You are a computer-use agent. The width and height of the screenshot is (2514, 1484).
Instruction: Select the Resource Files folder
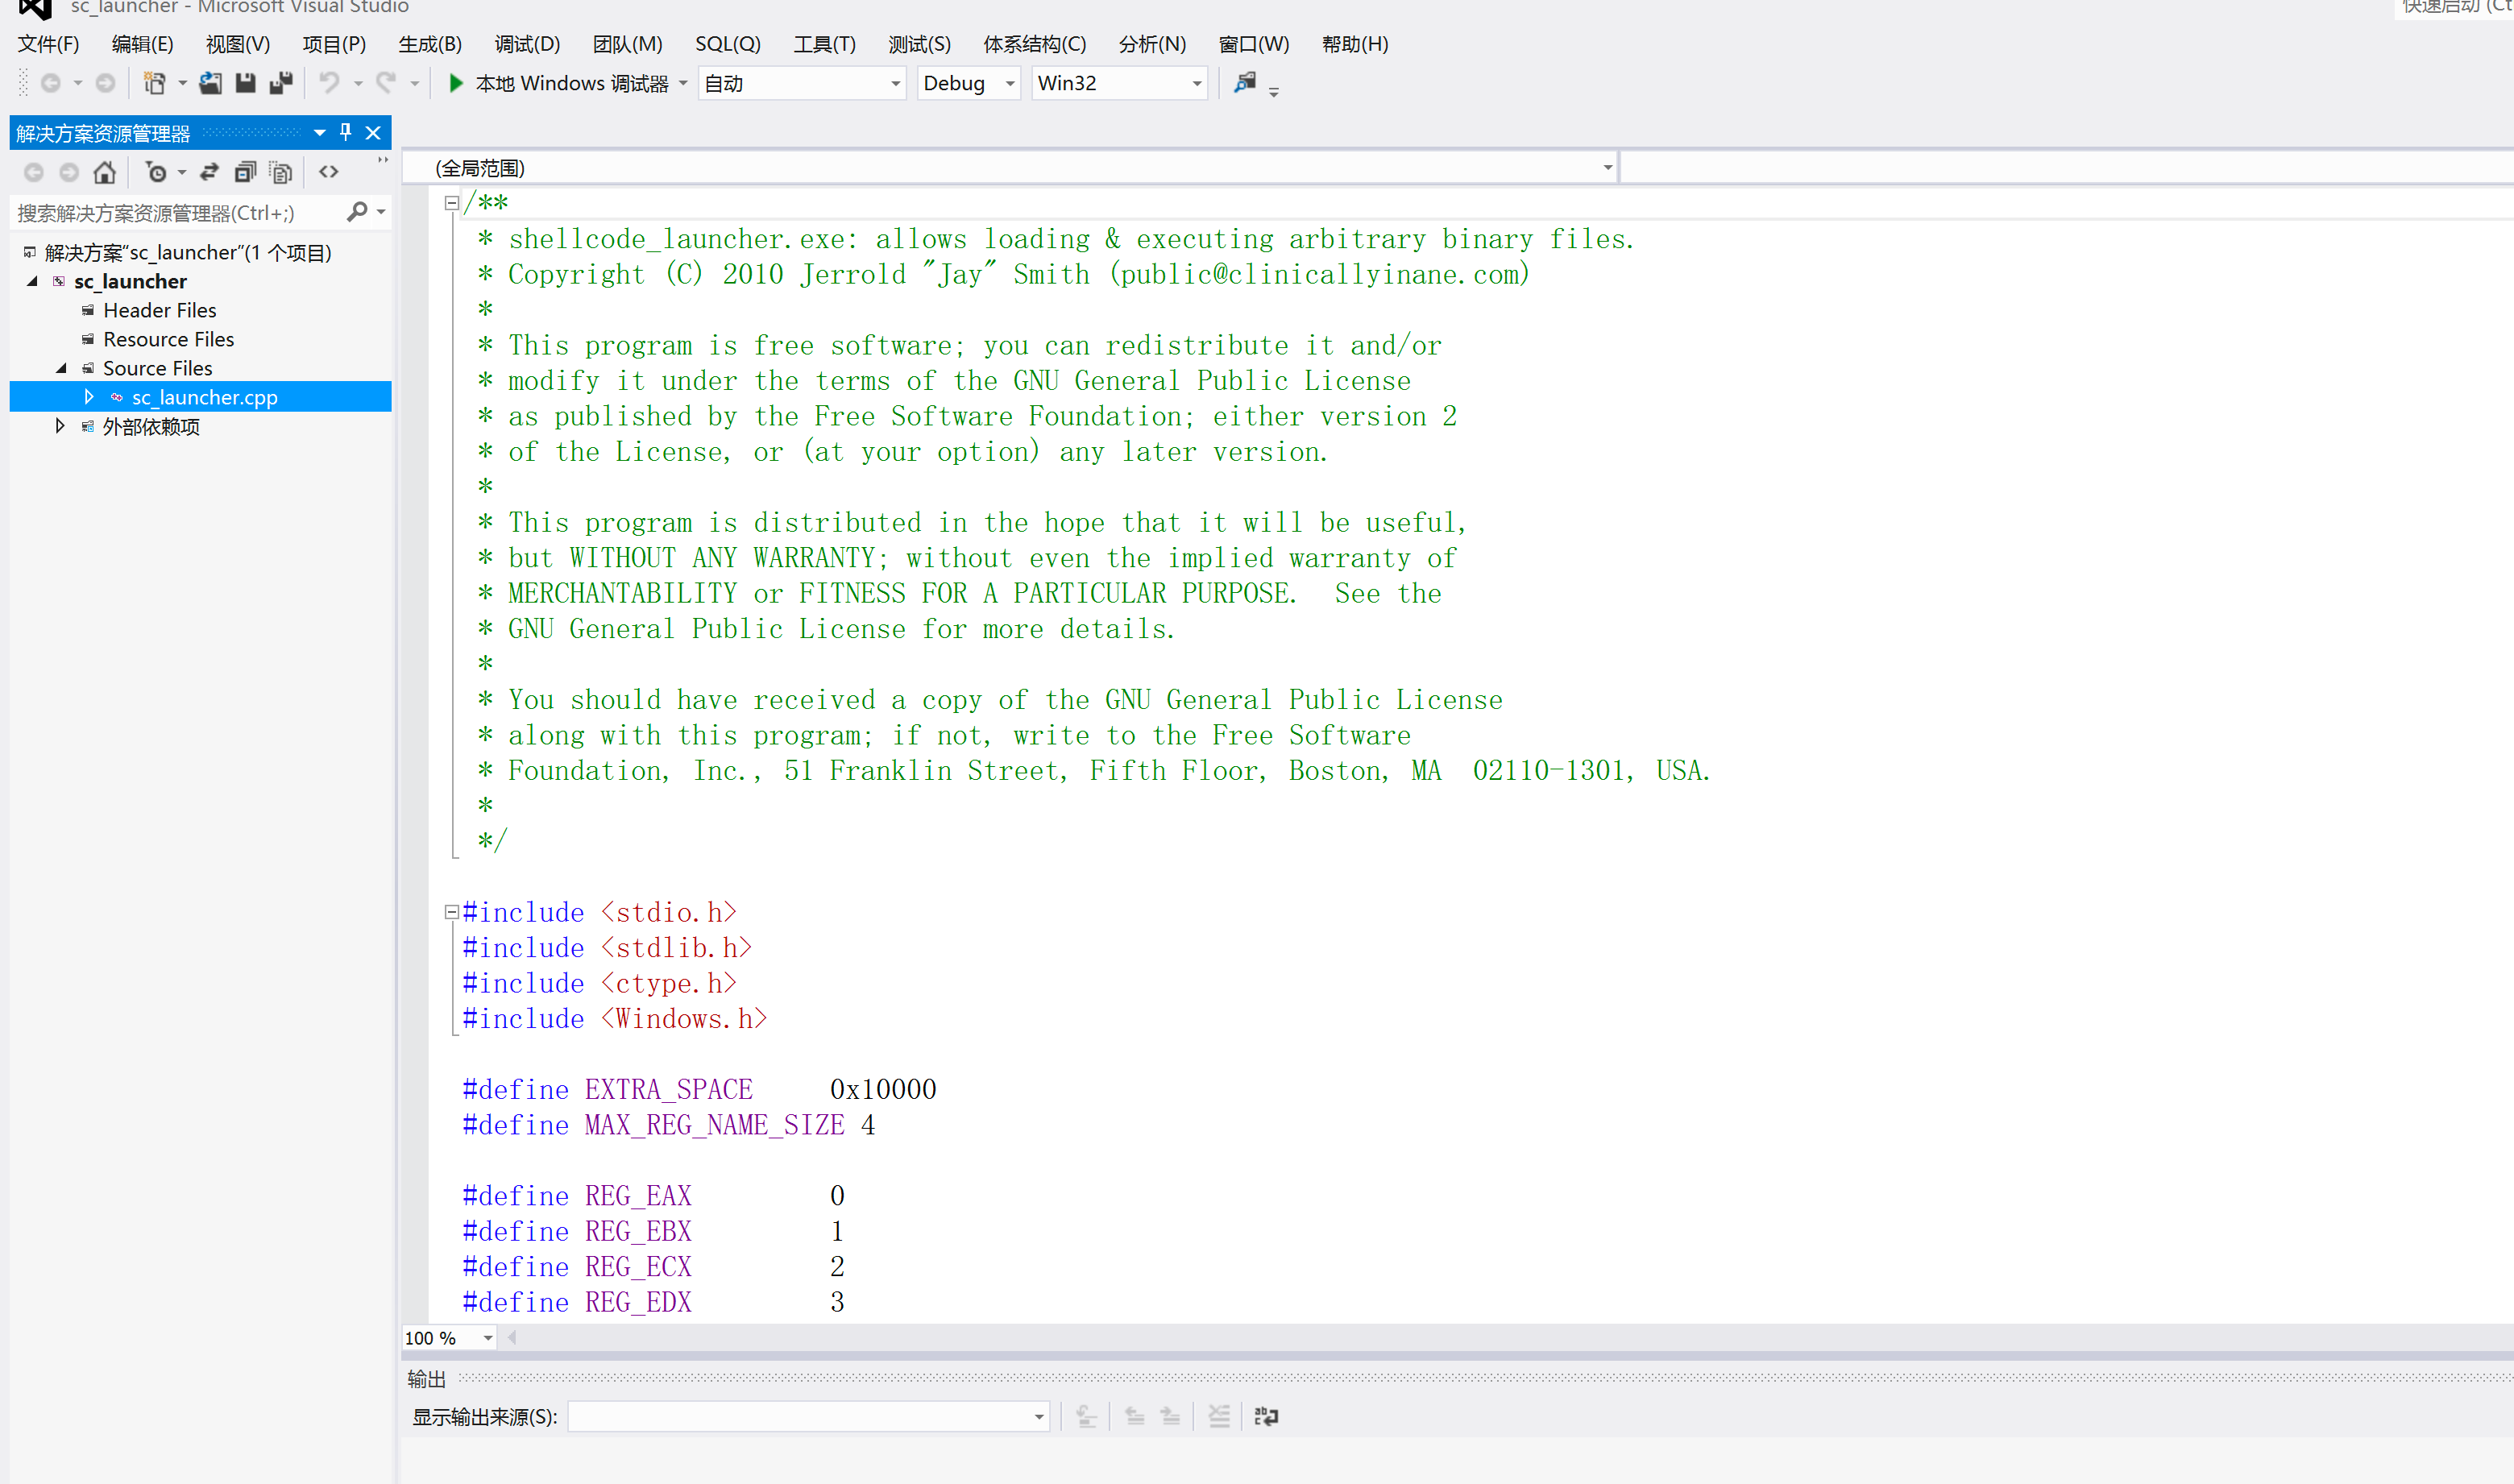click(x=169, y=340)
